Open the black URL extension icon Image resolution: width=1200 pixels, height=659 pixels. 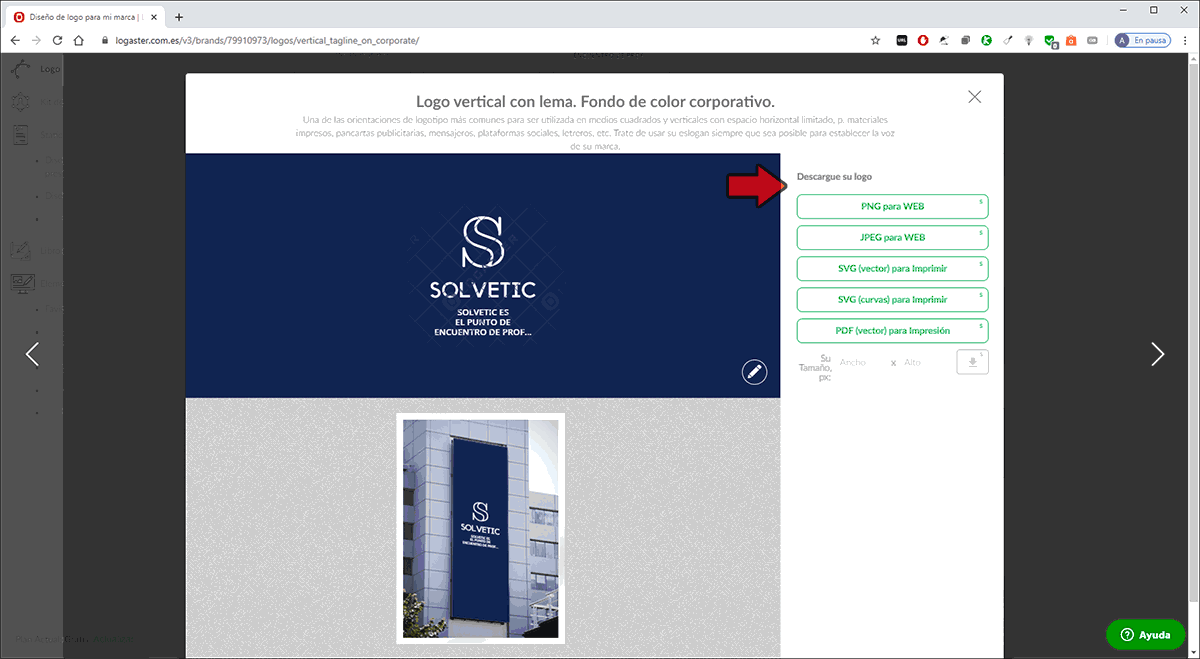[901, 40]
